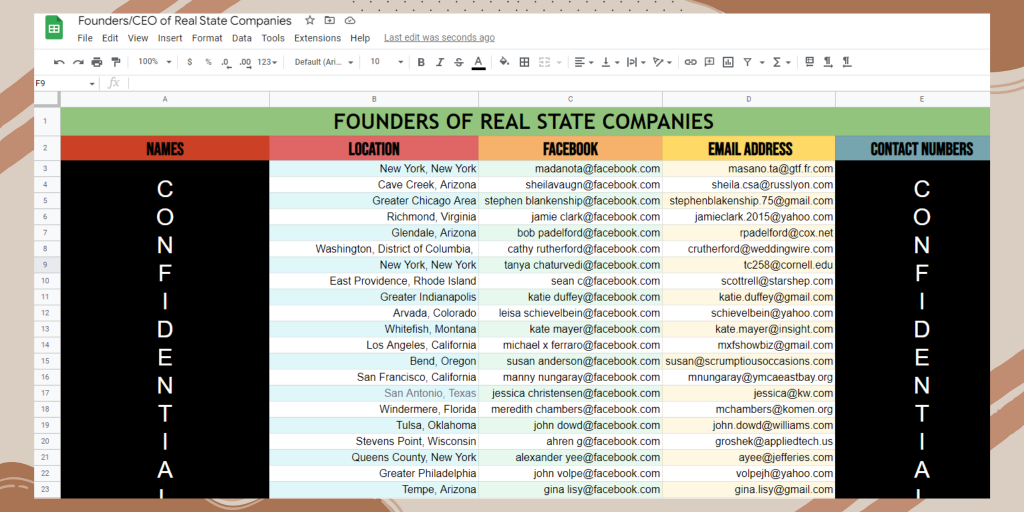Screen dimensions: 1024x512
Task: Open the 123 number format dropdown
Action: tap(267, 62)
